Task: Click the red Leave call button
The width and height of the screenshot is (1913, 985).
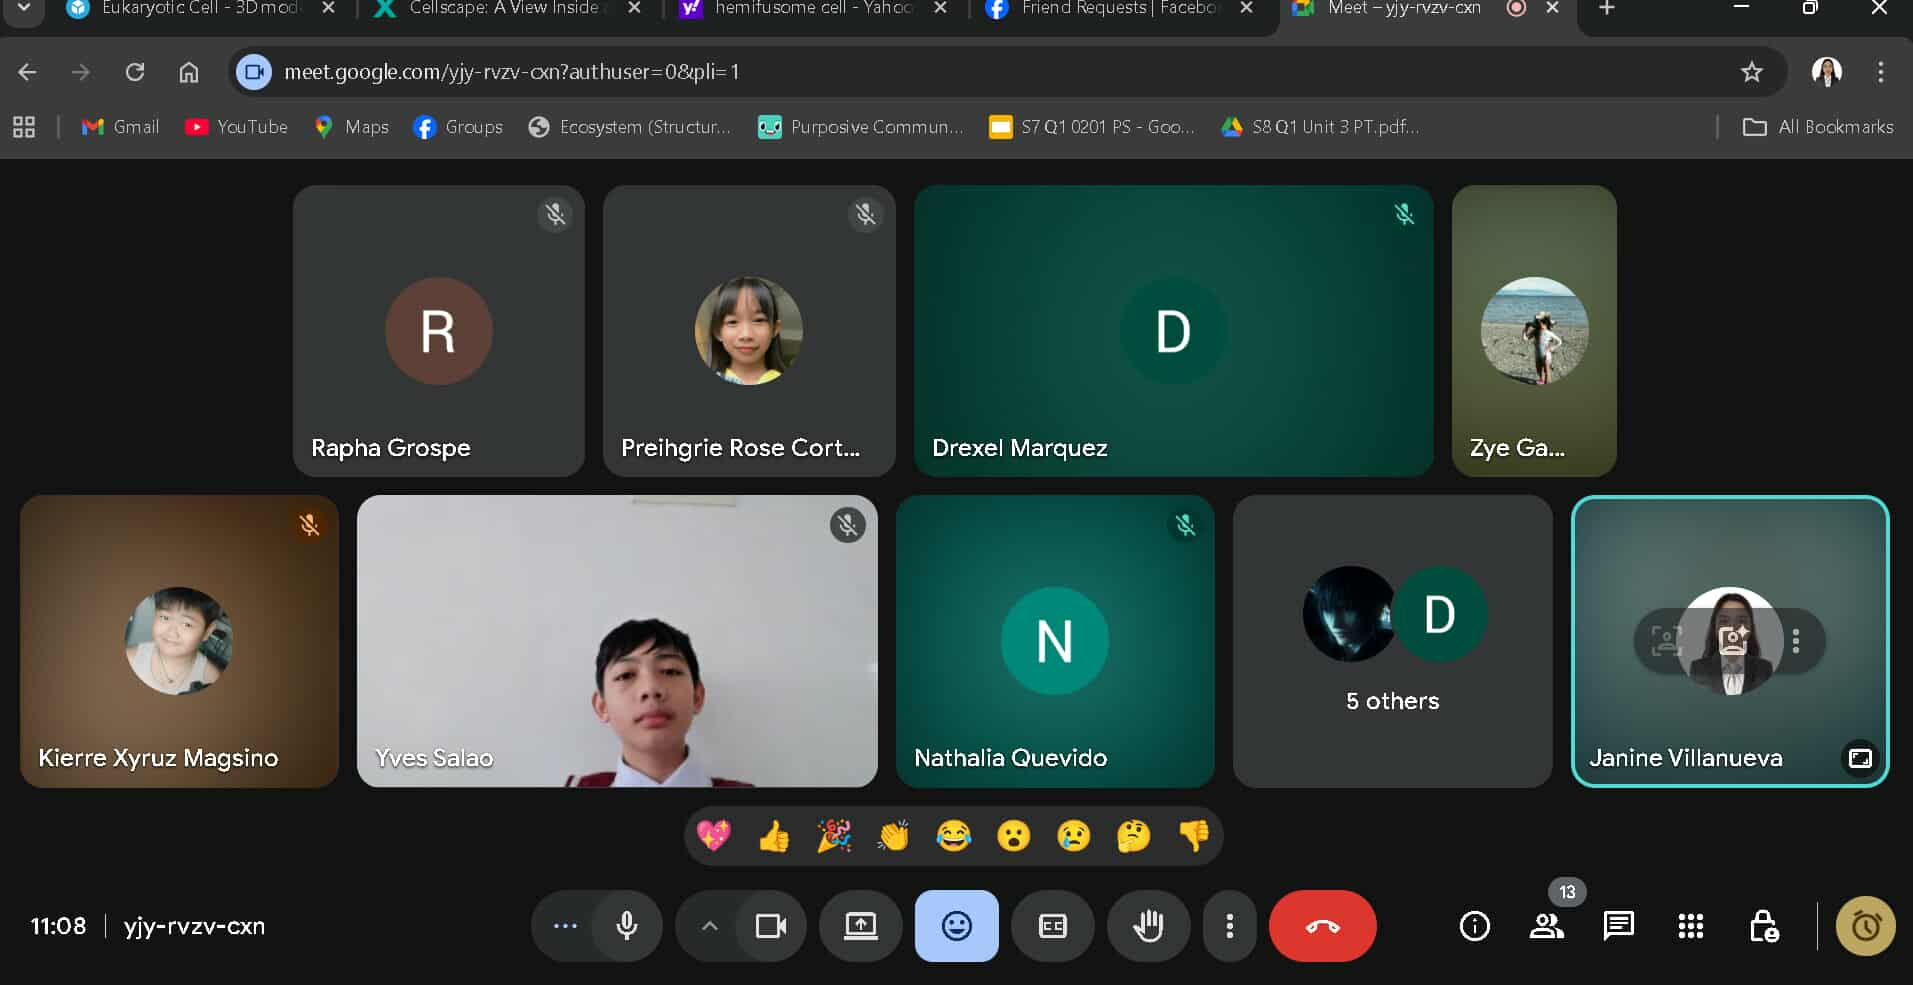Action: (x=1322, y=926)
